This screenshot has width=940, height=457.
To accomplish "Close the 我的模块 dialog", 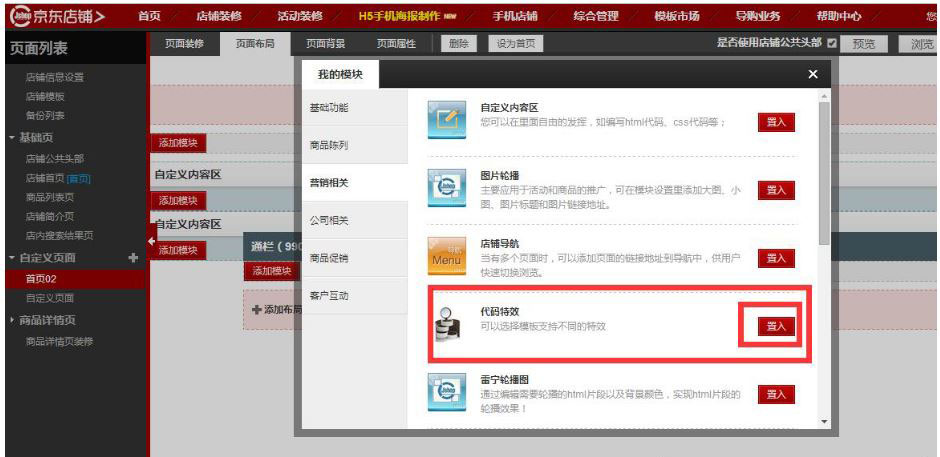I will [812, 75].
